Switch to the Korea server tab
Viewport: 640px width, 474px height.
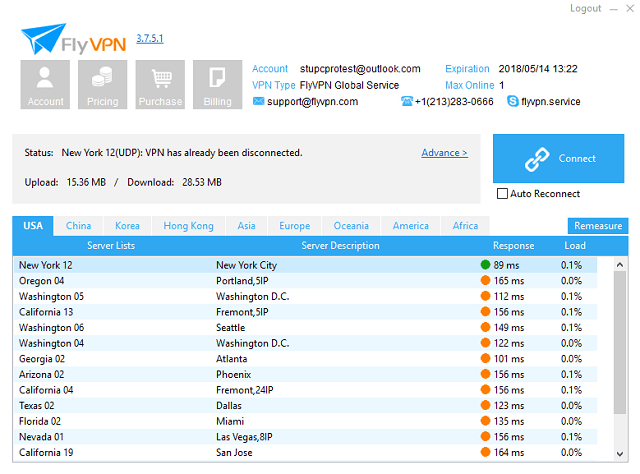(x=127, y=226)
